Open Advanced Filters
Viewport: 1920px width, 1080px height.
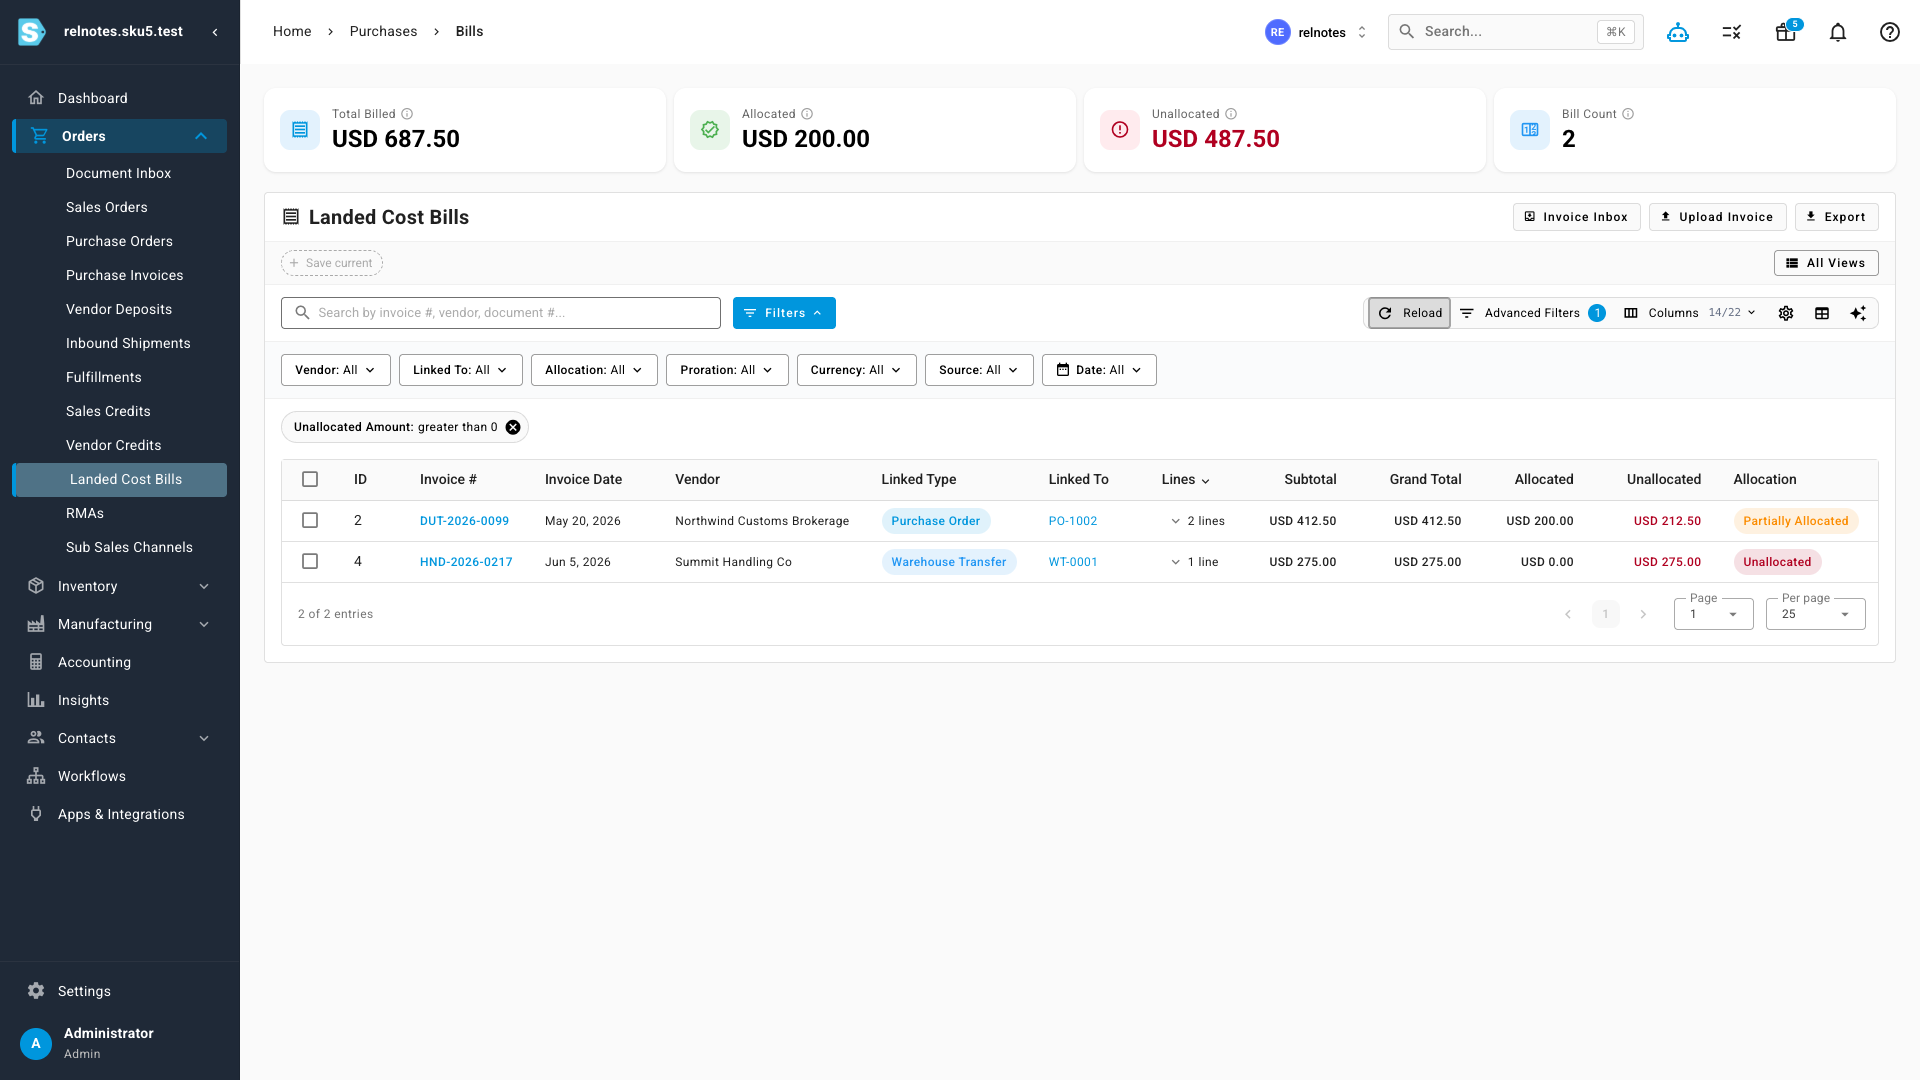pyautogui.click(x=1532, y=313)
